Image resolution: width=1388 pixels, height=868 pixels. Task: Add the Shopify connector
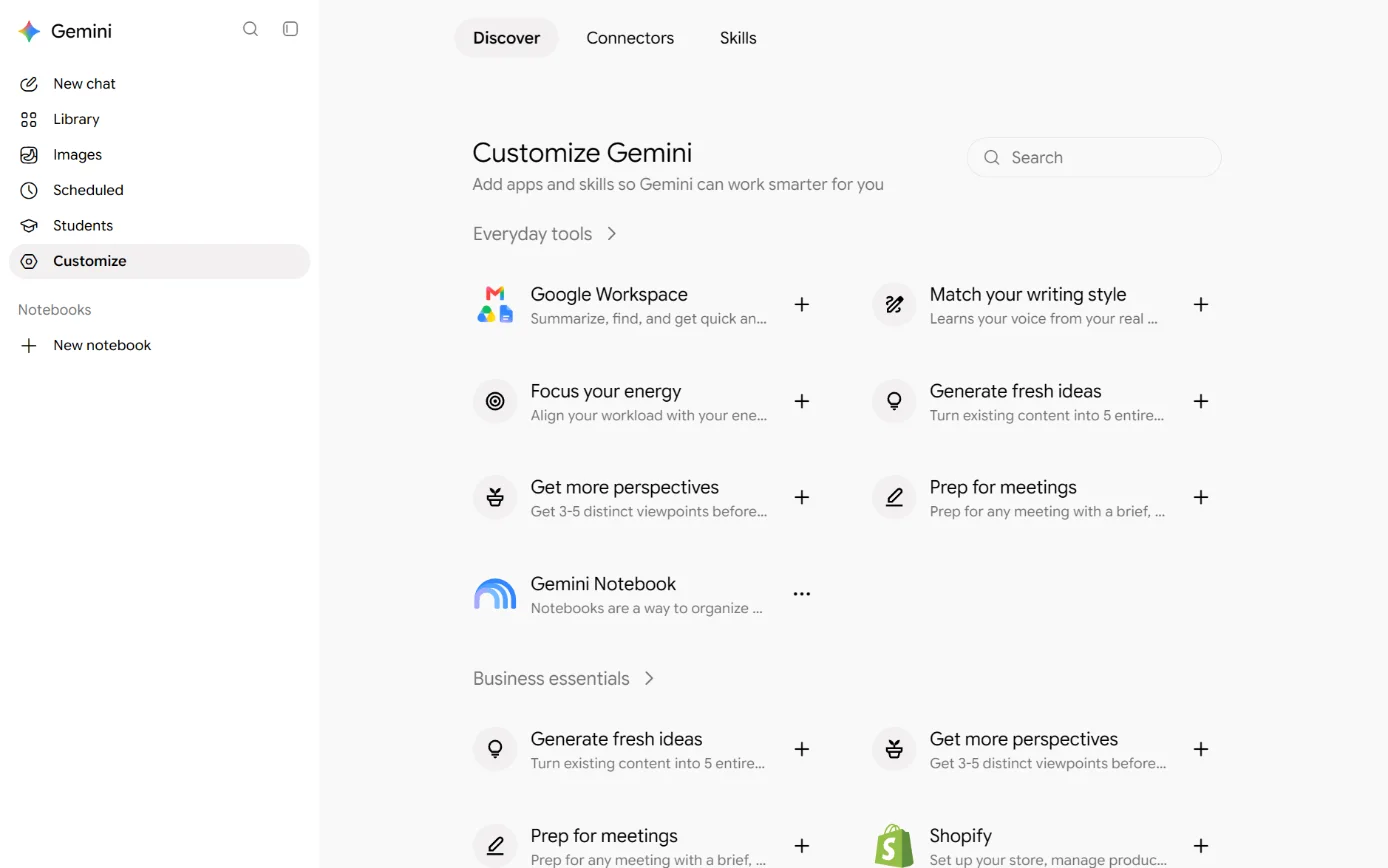pyautogui.click(x=1201, y=846)
